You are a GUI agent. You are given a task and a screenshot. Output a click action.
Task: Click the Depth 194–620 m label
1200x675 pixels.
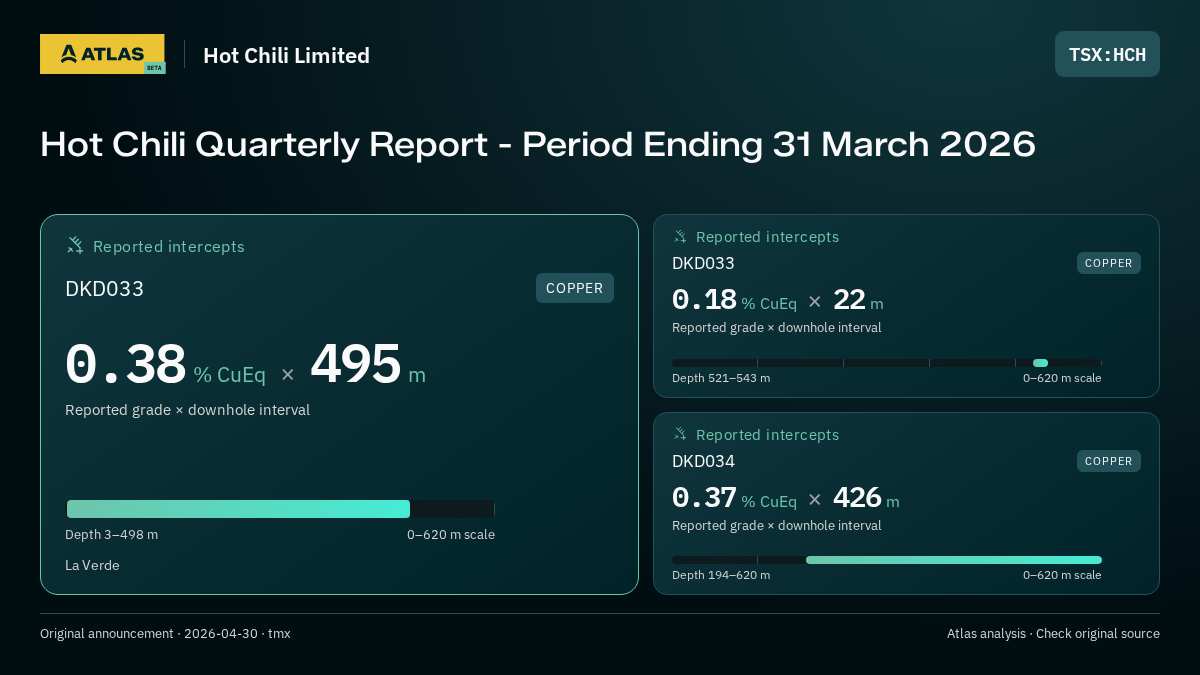[x=721, y=575]
